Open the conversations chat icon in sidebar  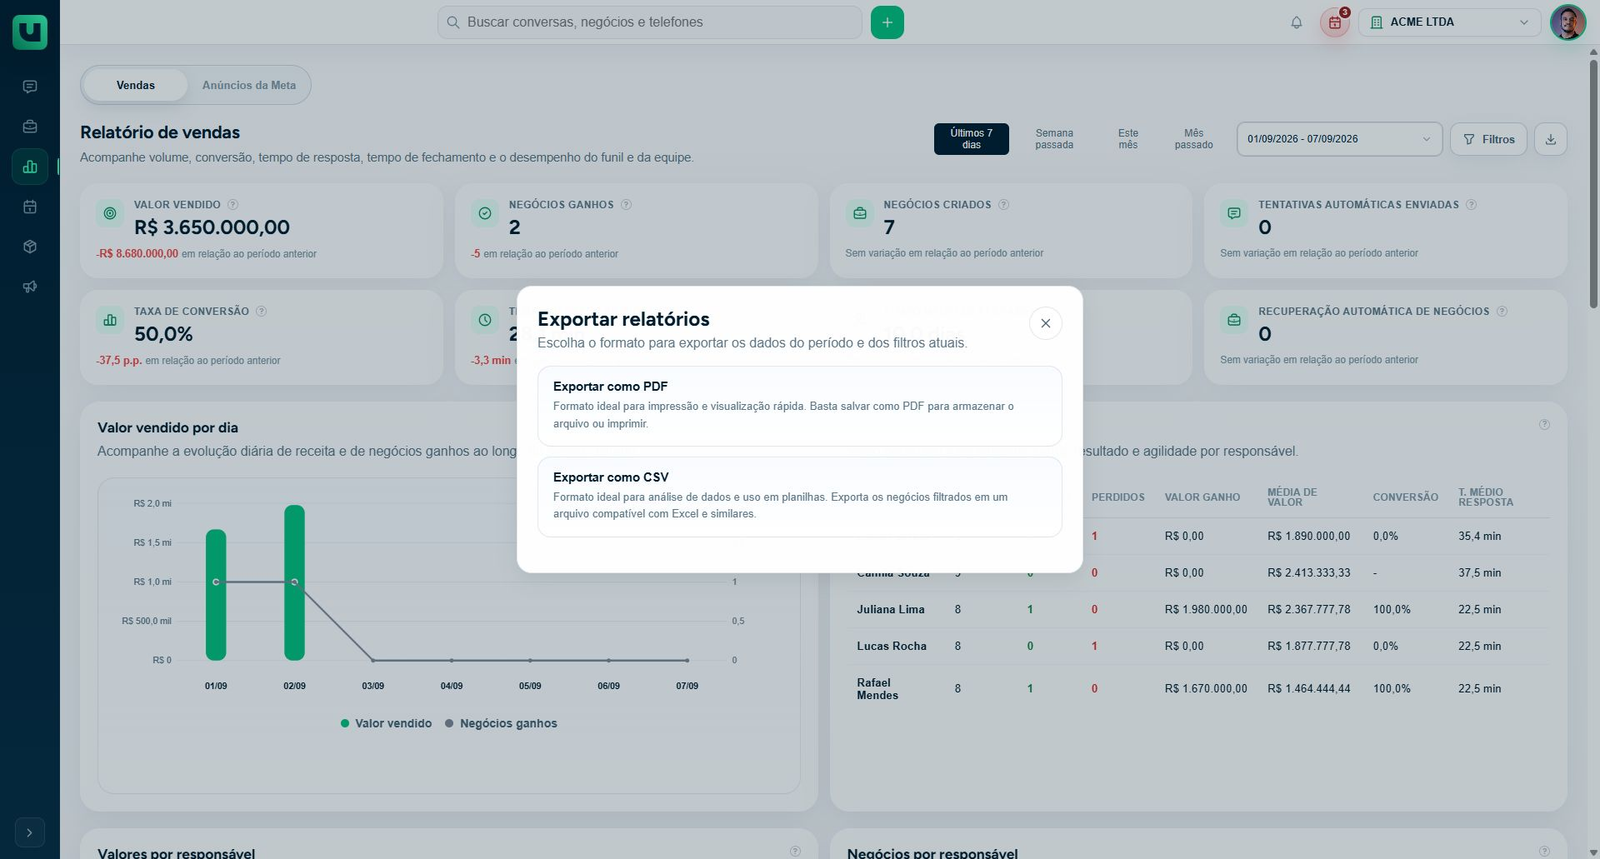(30, 87)
